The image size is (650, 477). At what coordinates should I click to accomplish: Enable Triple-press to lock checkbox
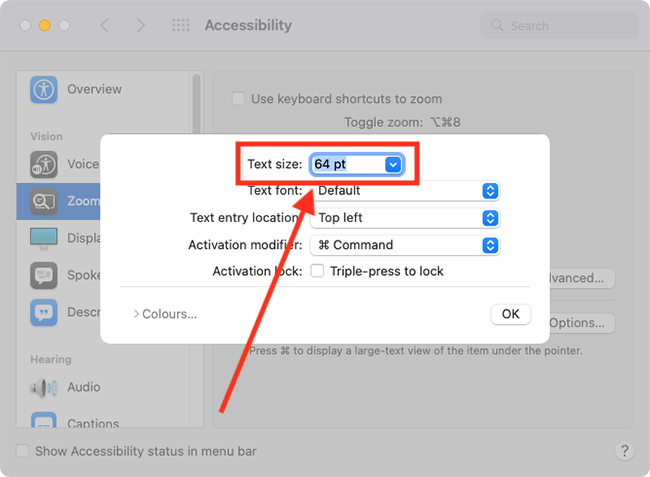[x=317, y=271]
